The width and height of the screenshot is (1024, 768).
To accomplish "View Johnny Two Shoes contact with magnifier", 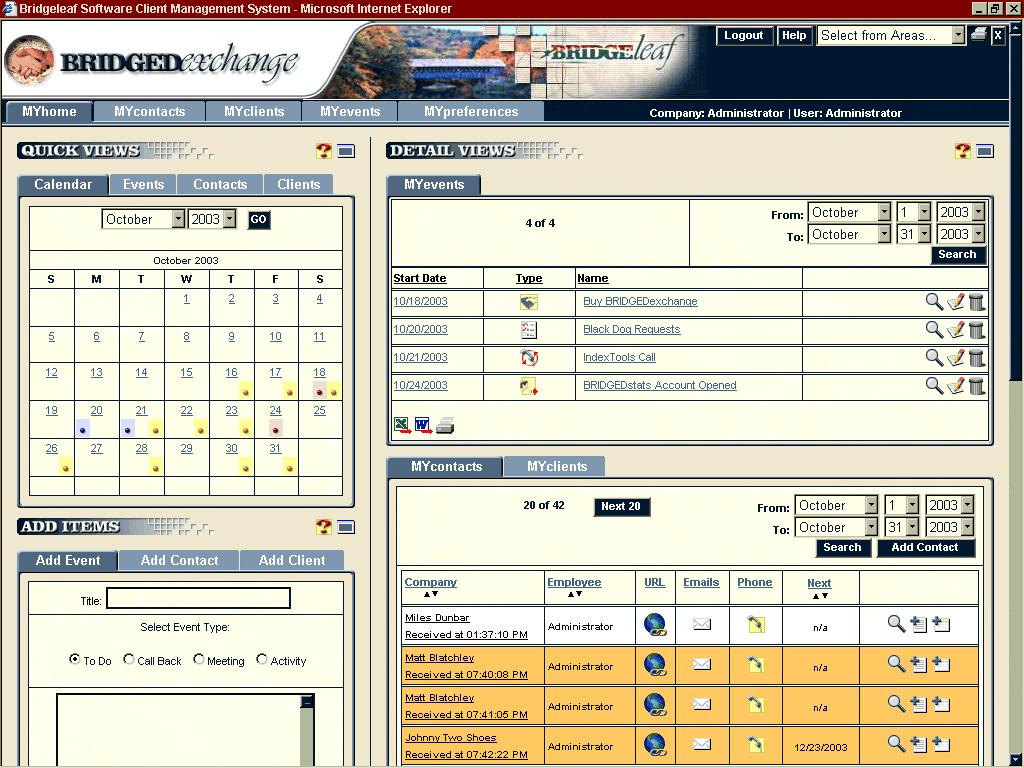I will point(896,744).
